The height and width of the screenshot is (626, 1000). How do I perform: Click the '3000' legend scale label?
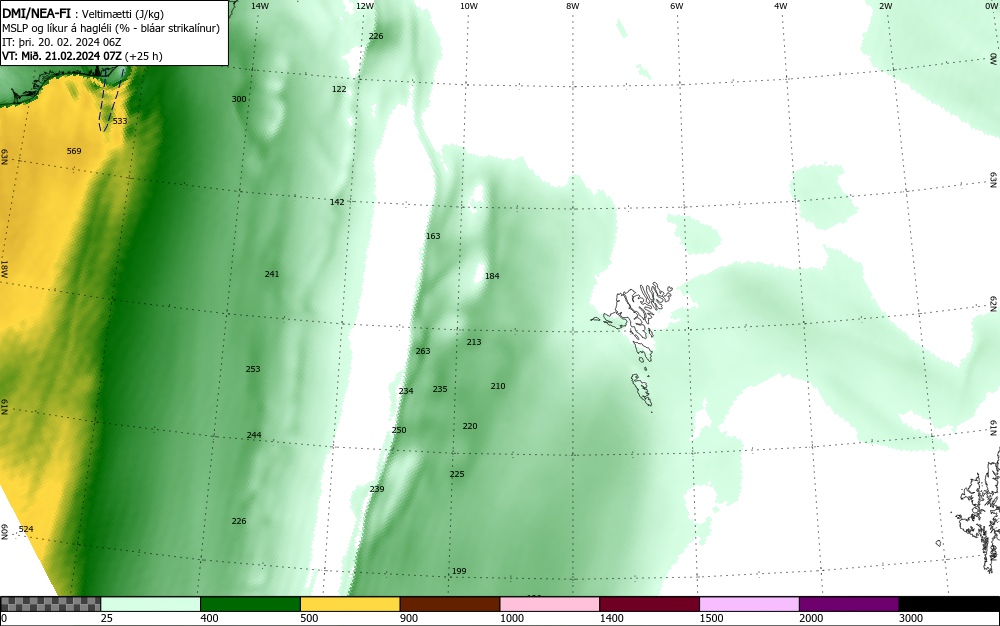tap(911, 618)
